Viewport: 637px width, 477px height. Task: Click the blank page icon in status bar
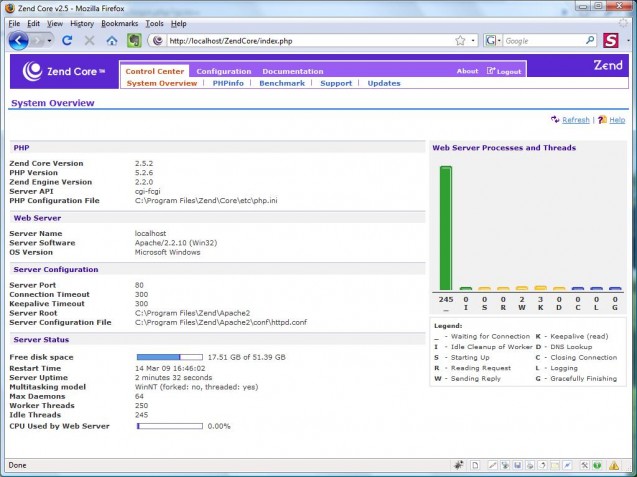coord(475,465)
